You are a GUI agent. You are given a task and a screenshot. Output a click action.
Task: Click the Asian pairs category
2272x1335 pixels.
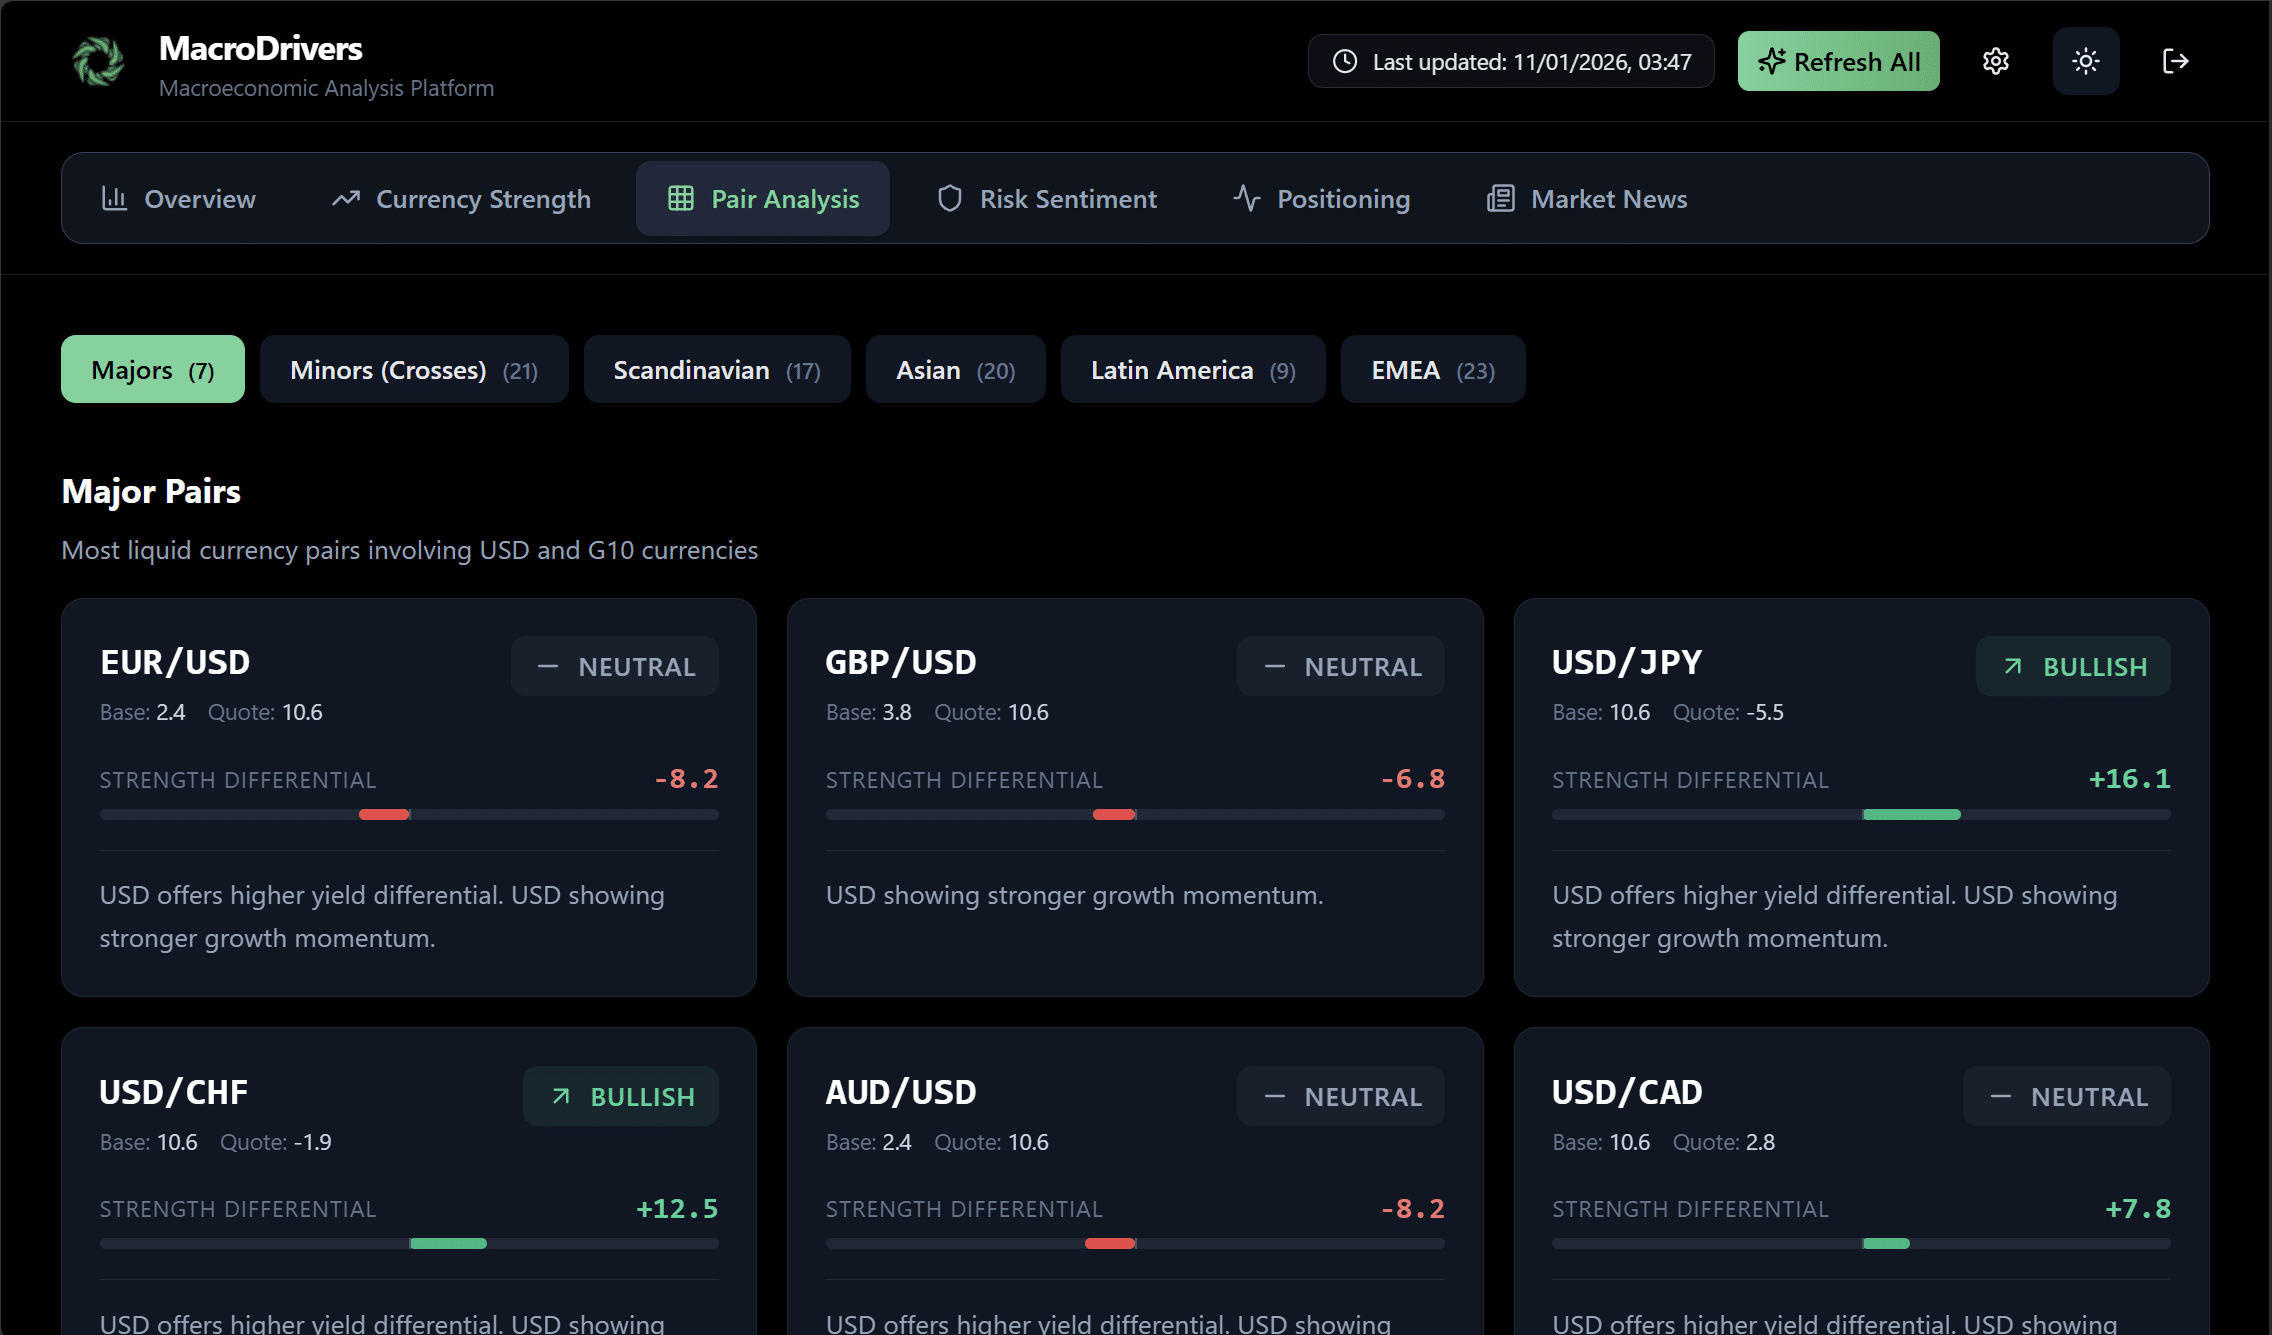955,370
